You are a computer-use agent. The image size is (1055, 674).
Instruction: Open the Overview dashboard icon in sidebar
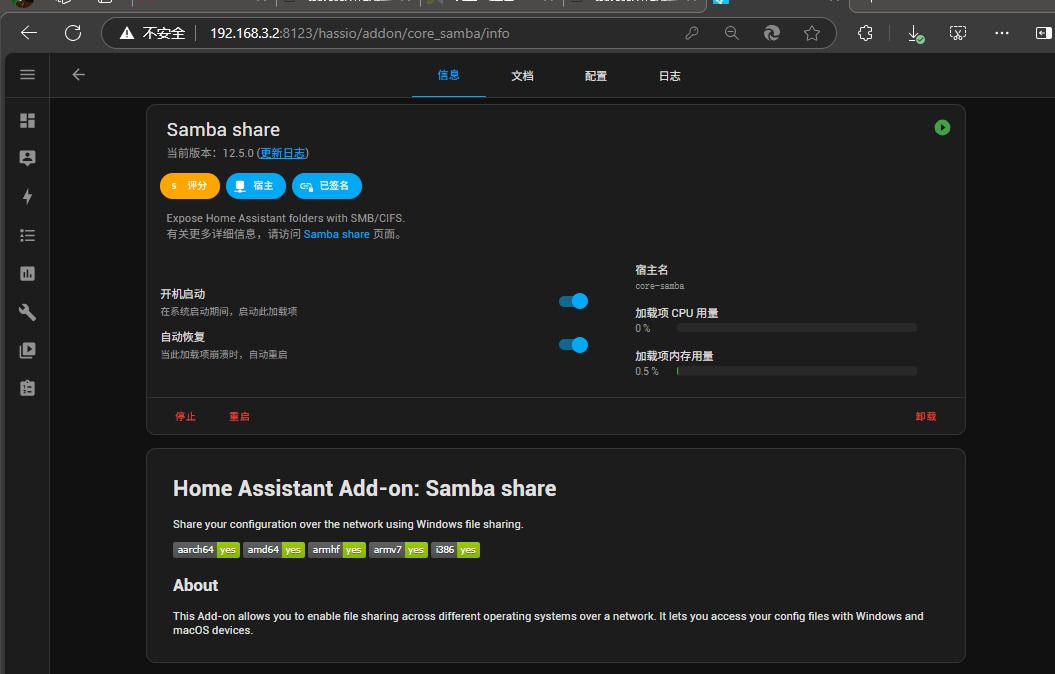click(x=27, y=120)
